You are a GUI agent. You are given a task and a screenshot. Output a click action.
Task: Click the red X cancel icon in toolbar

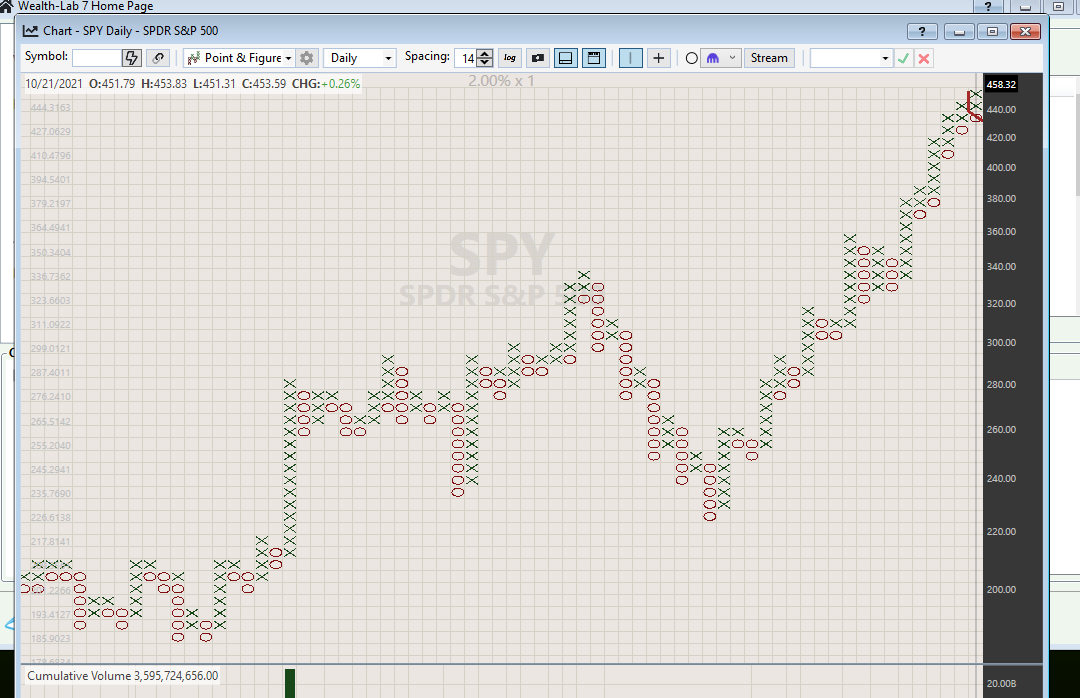(x=924, y=59)
